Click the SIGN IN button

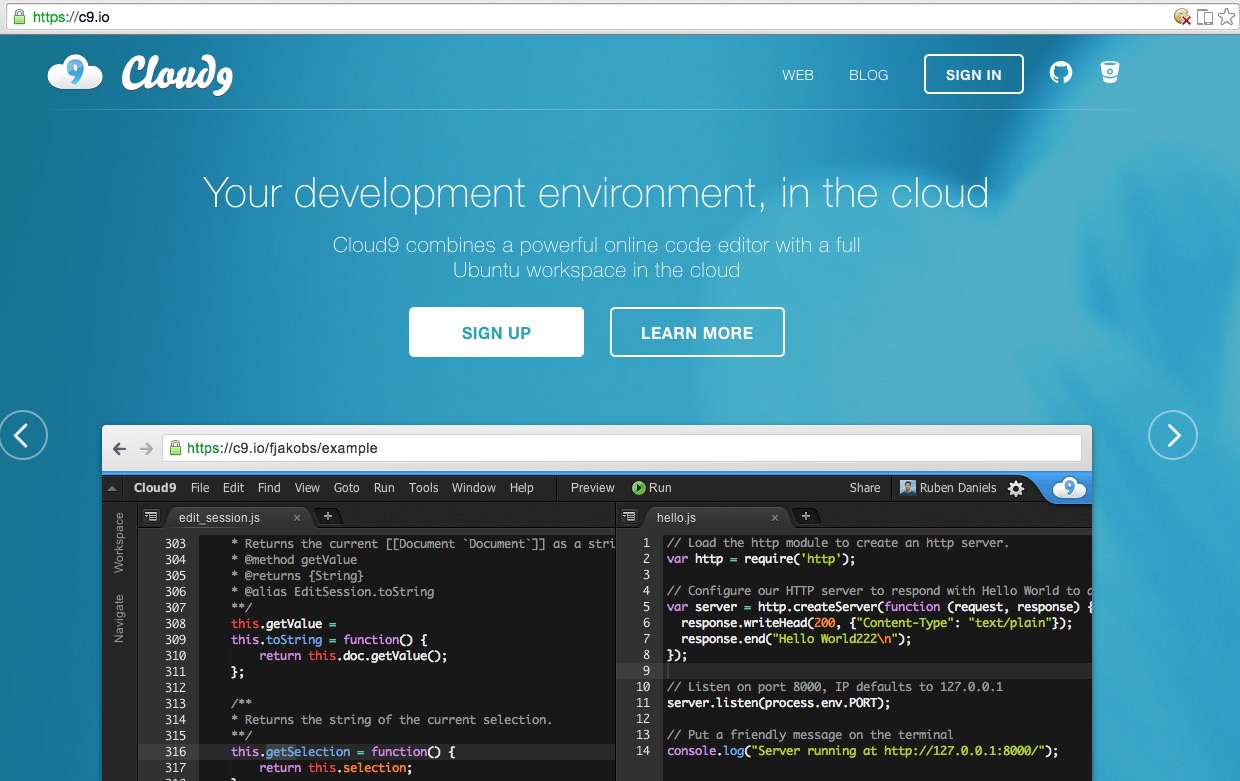(x=974, y=75)
